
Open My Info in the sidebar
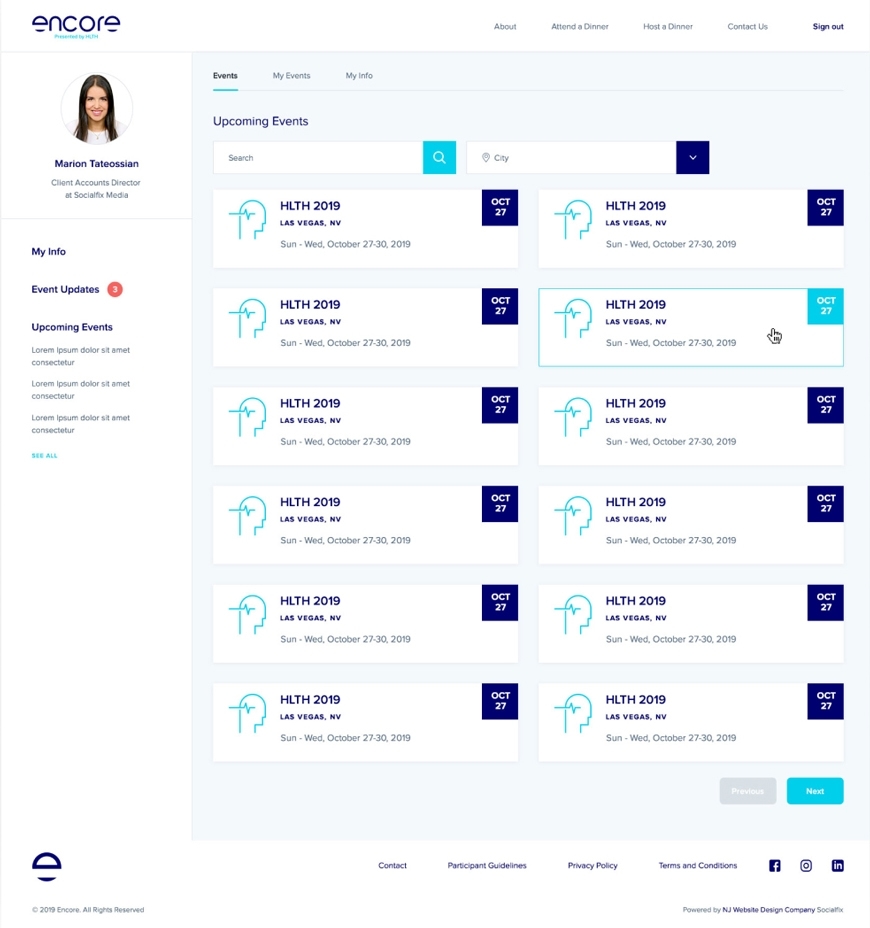pos(49,252)
